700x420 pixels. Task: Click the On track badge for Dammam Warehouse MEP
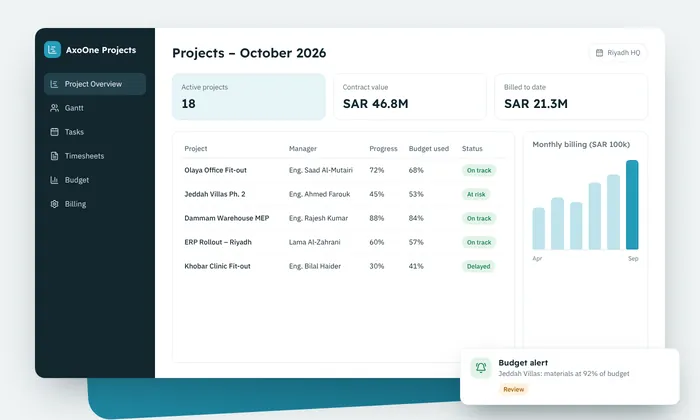click(x=479, y=218)
